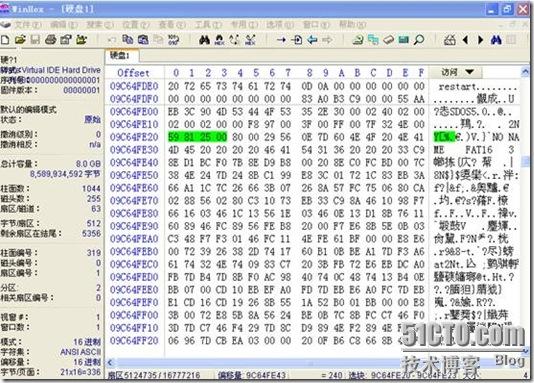Click the Print icon
The height and width of the screenshot is (383, 534).
pos(50,40)
